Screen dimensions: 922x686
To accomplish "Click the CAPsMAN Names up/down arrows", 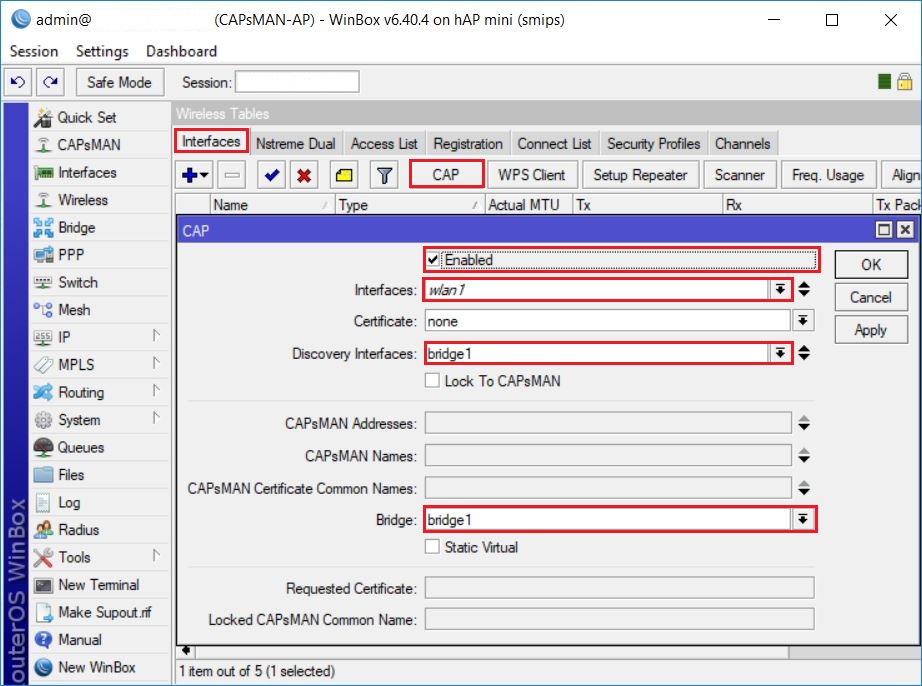I will (804, 455).
